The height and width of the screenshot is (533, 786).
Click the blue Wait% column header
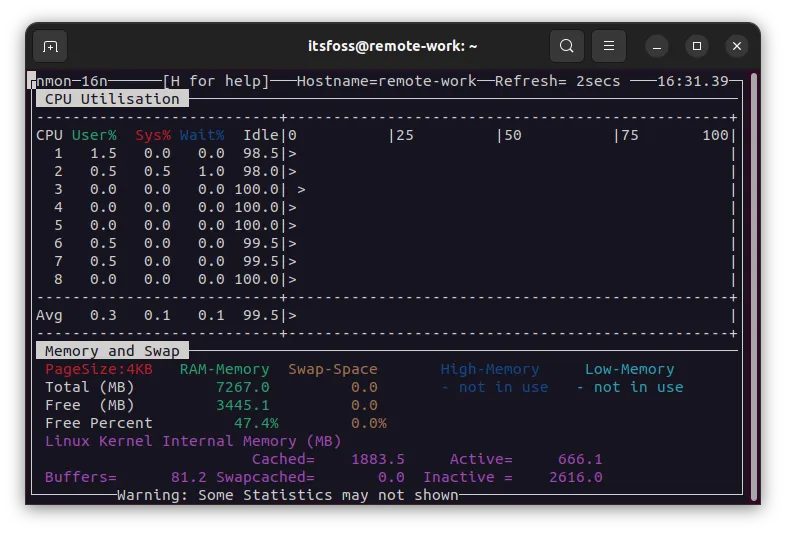(202, 135)
